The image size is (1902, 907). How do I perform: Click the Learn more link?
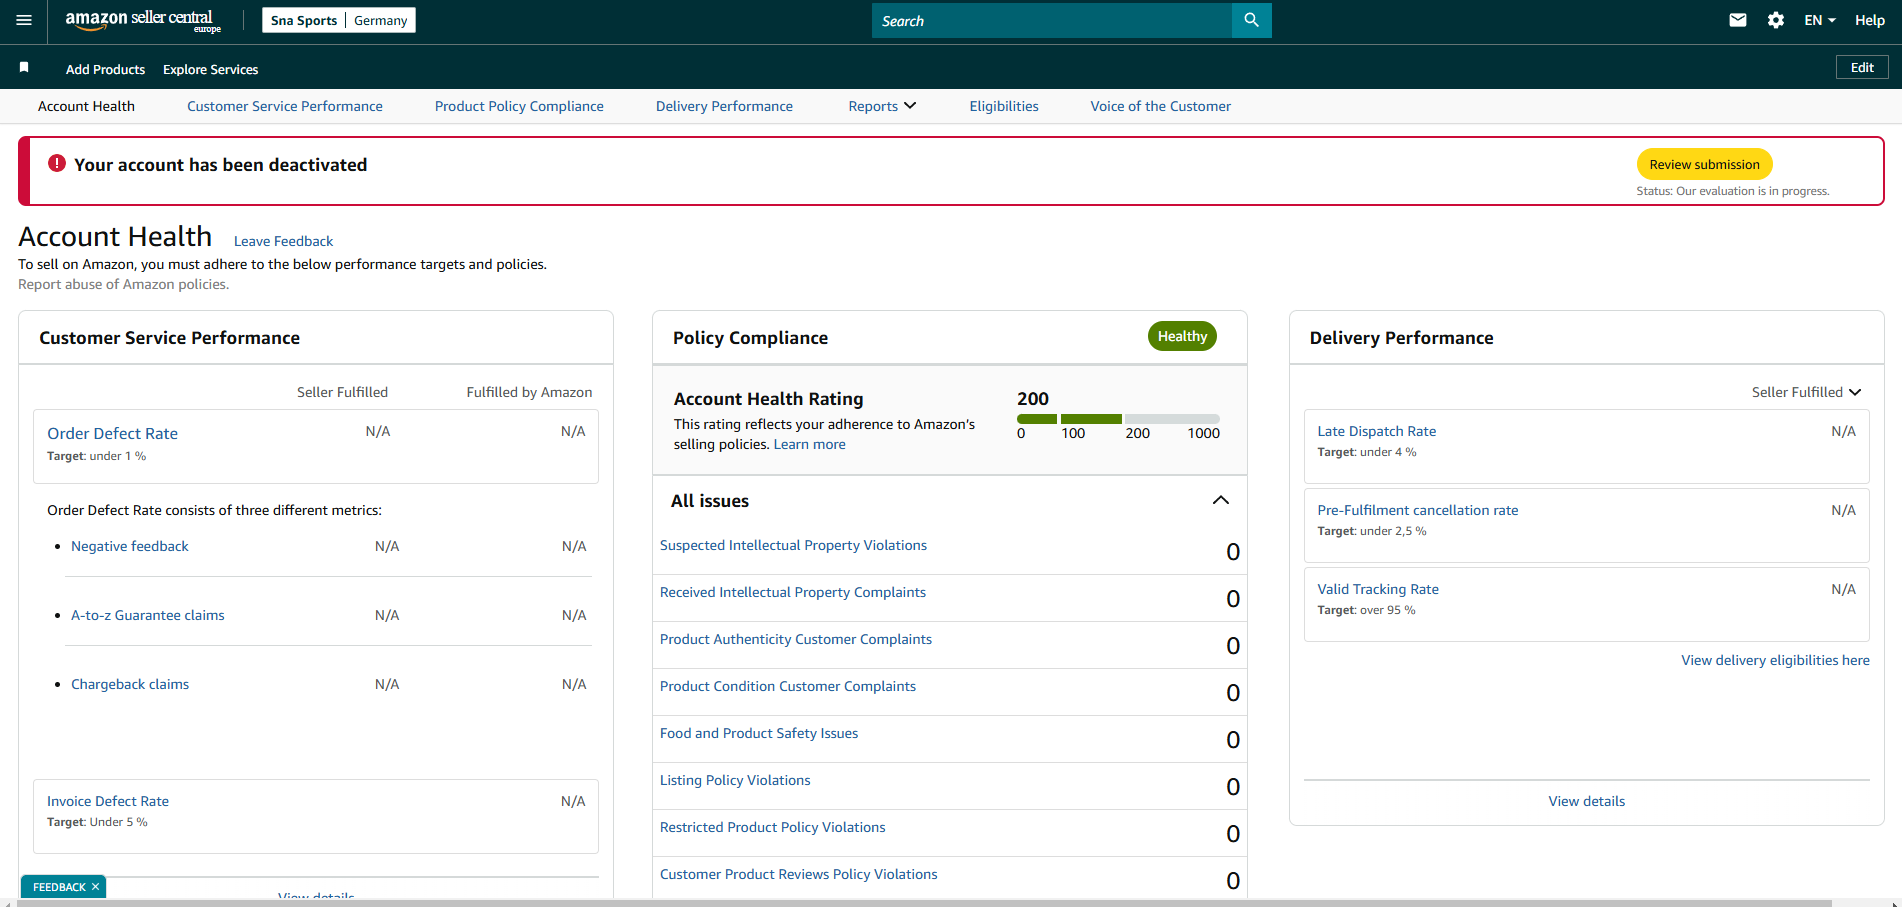coord(809,444)
